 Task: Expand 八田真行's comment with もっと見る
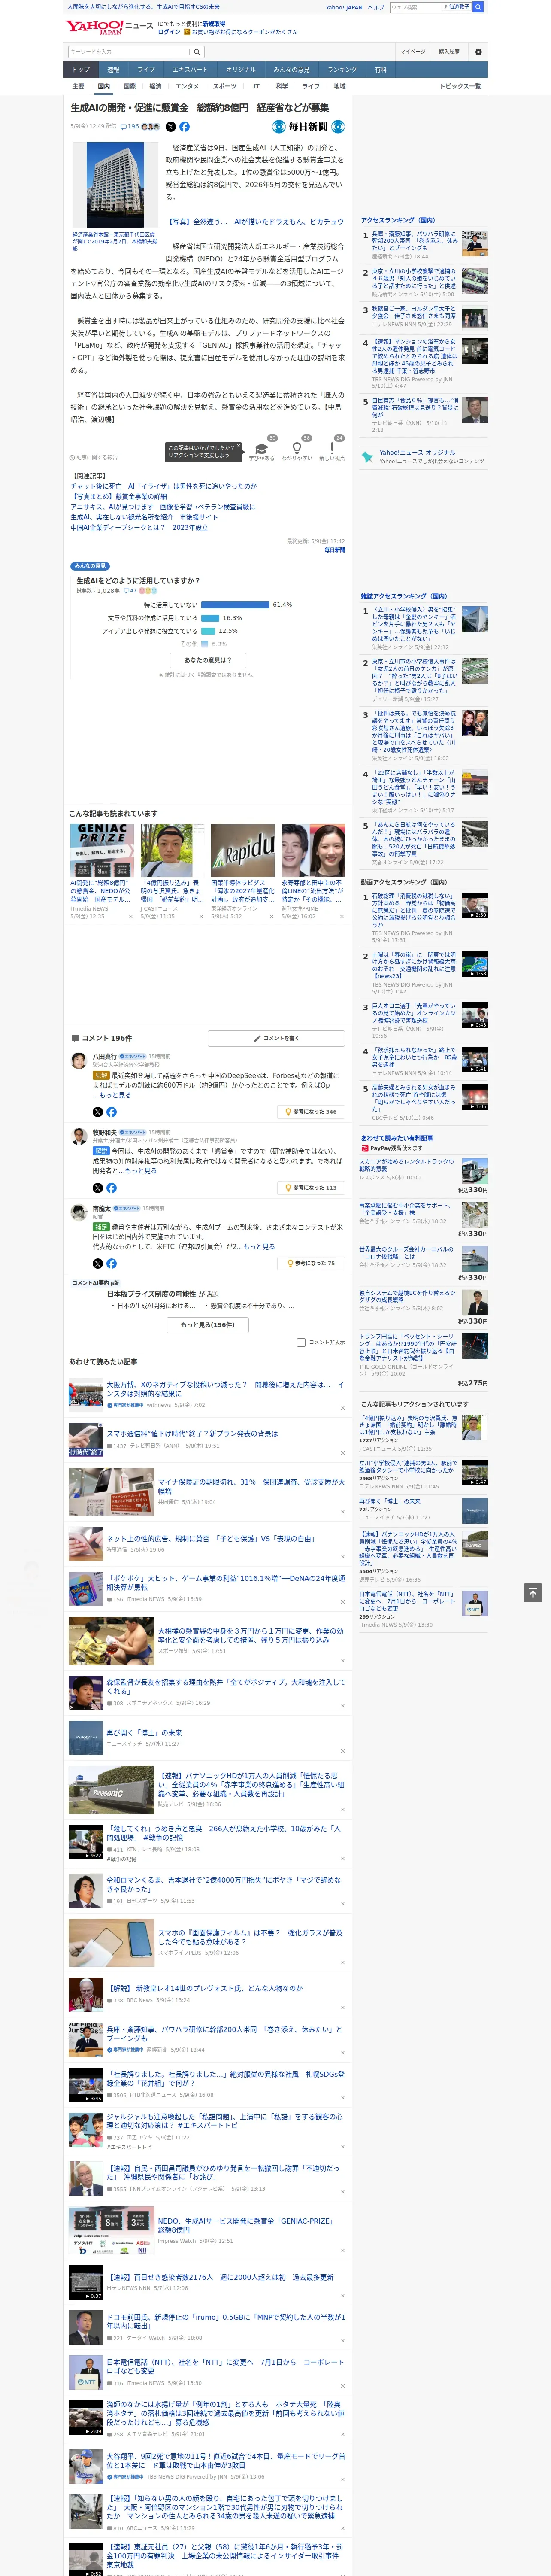coord(115,1095)
